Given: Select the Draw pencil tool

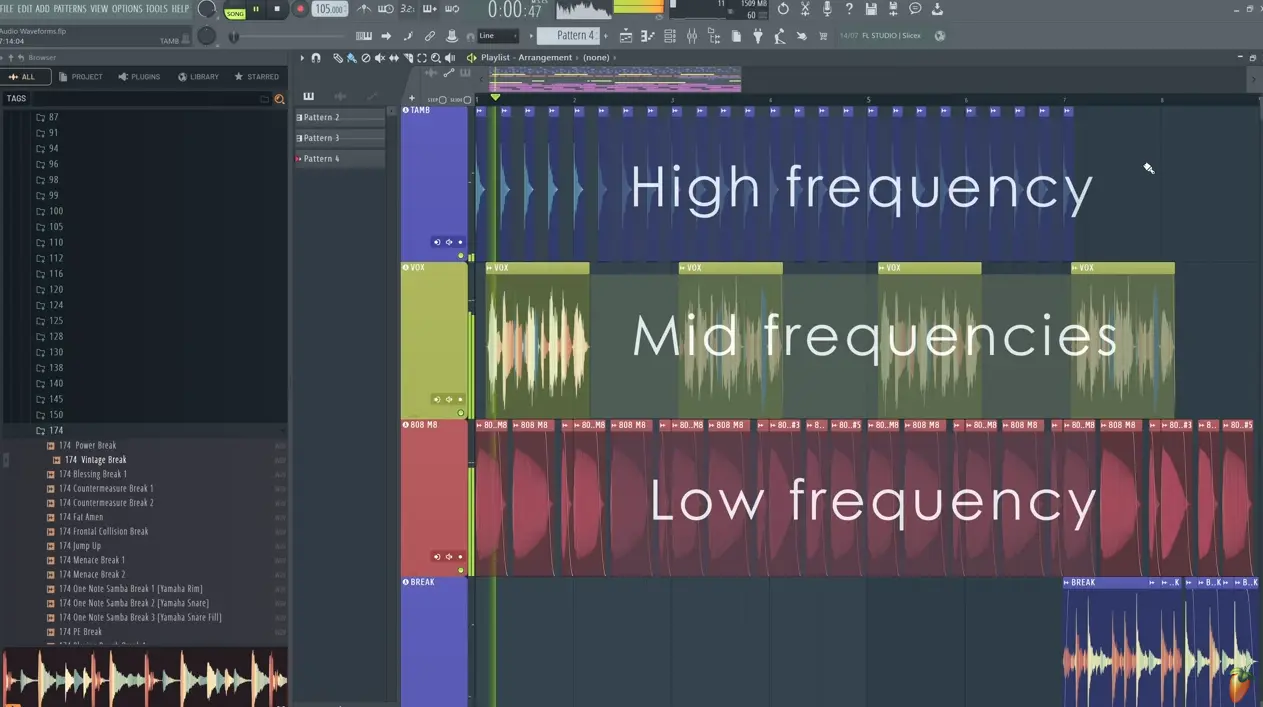Looking at the screenshot, I should 338,58.
